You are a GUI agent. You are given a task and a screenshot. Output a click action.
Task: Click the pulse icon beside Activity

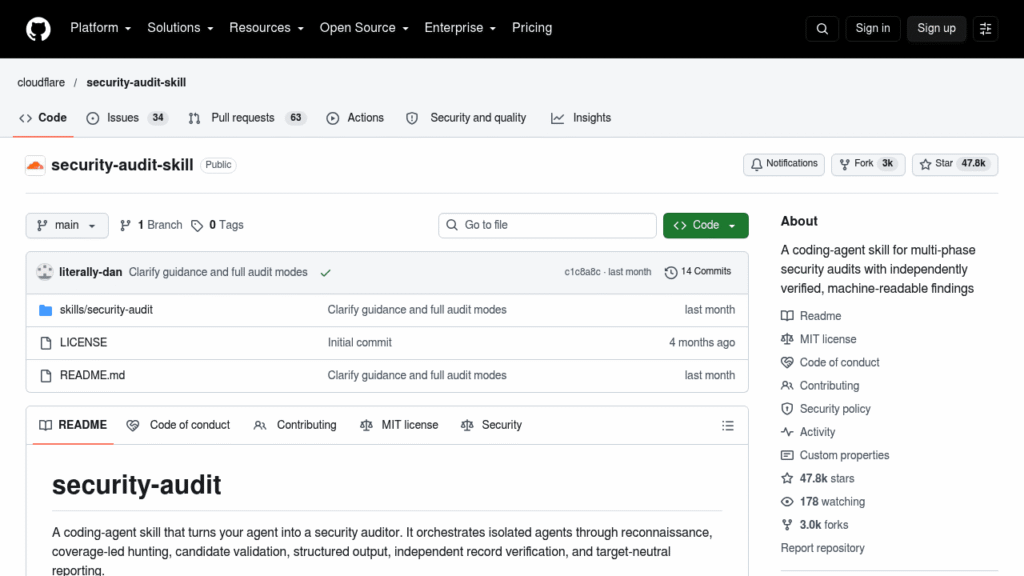coord(787,432)
